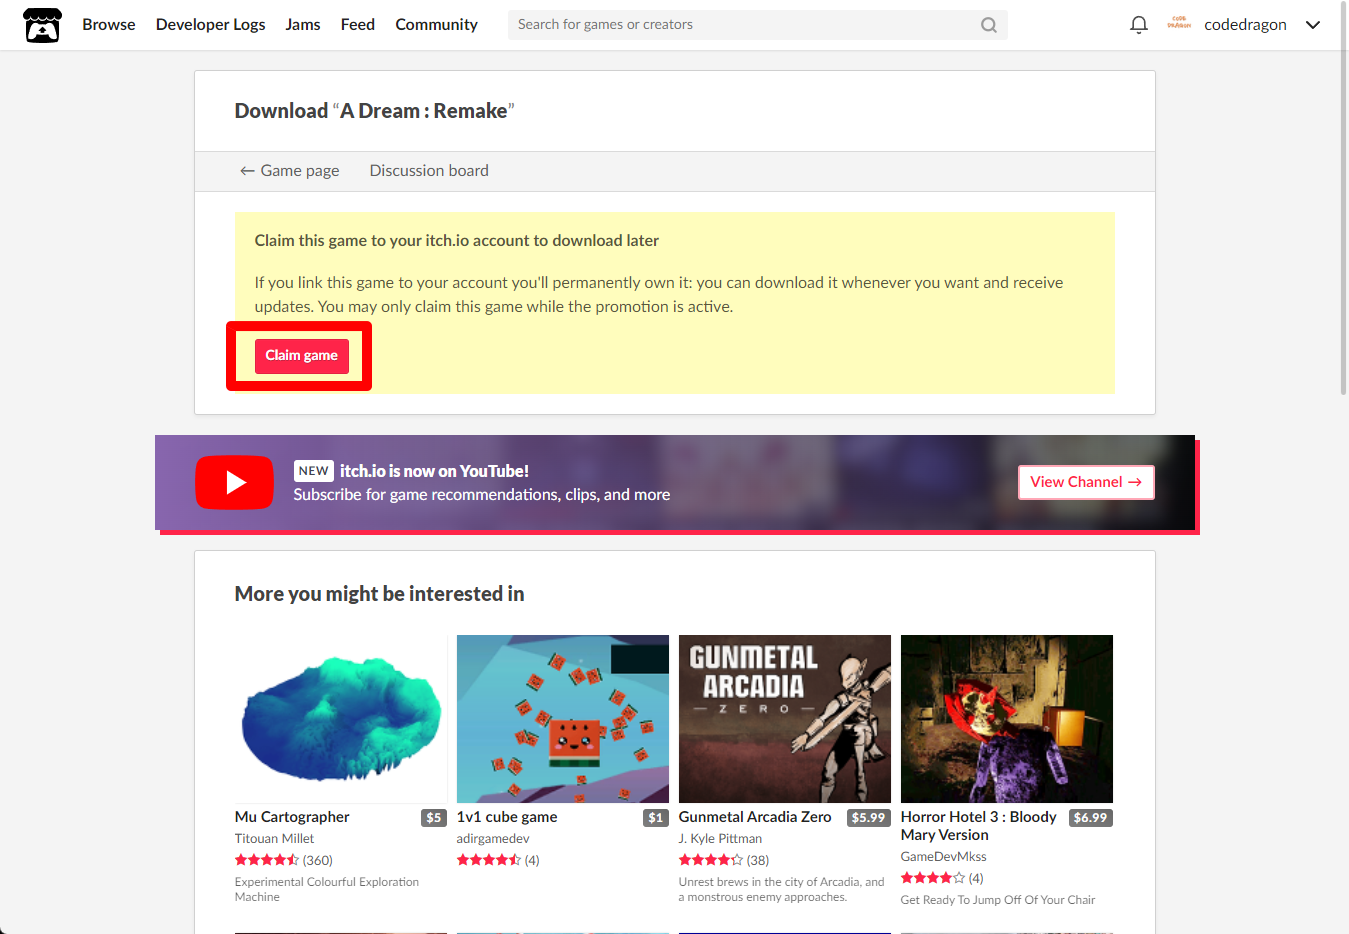This screenshot has width=1349, height=934.
Task: Click the NEW badge in YouTube banner
Action: (x=313, y=471)
